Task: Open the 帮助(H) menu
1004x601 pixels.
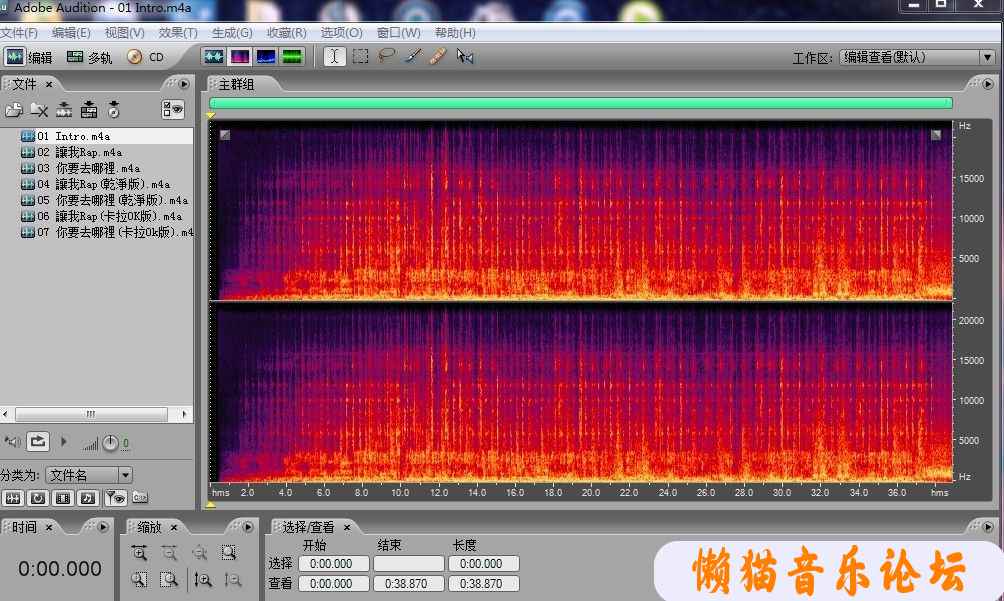Action: pyautogui.click(x=455, y=33)
